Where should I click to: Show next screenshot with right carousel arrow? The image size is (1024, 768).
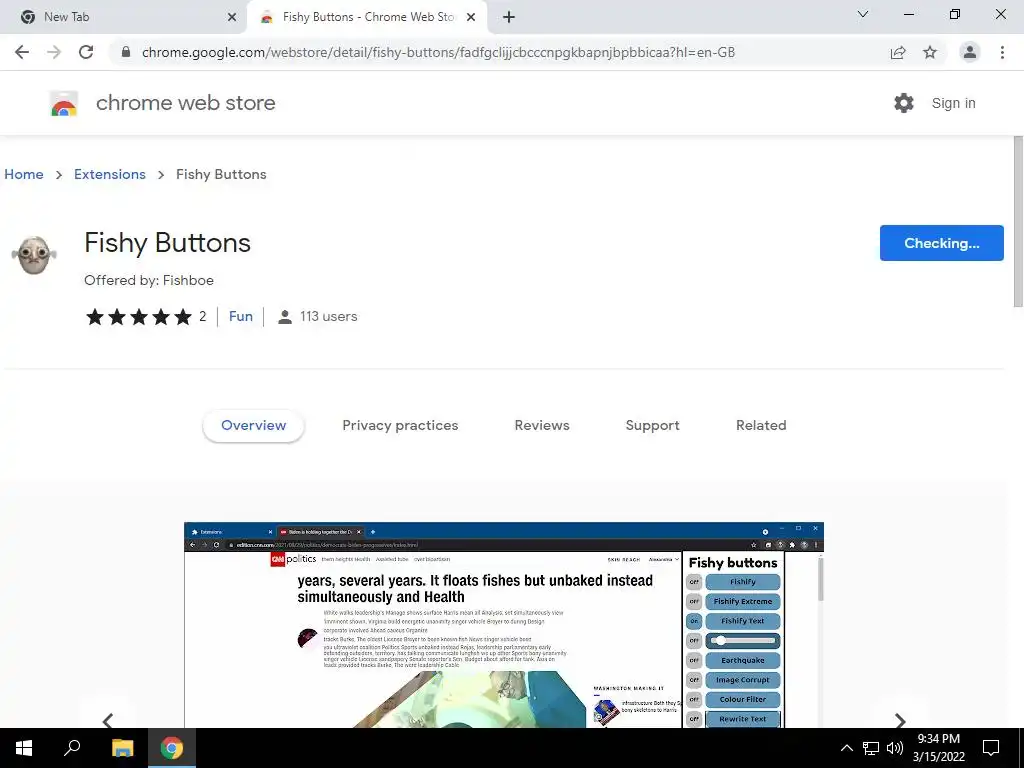pyautogui.click(x=900, y=720)
